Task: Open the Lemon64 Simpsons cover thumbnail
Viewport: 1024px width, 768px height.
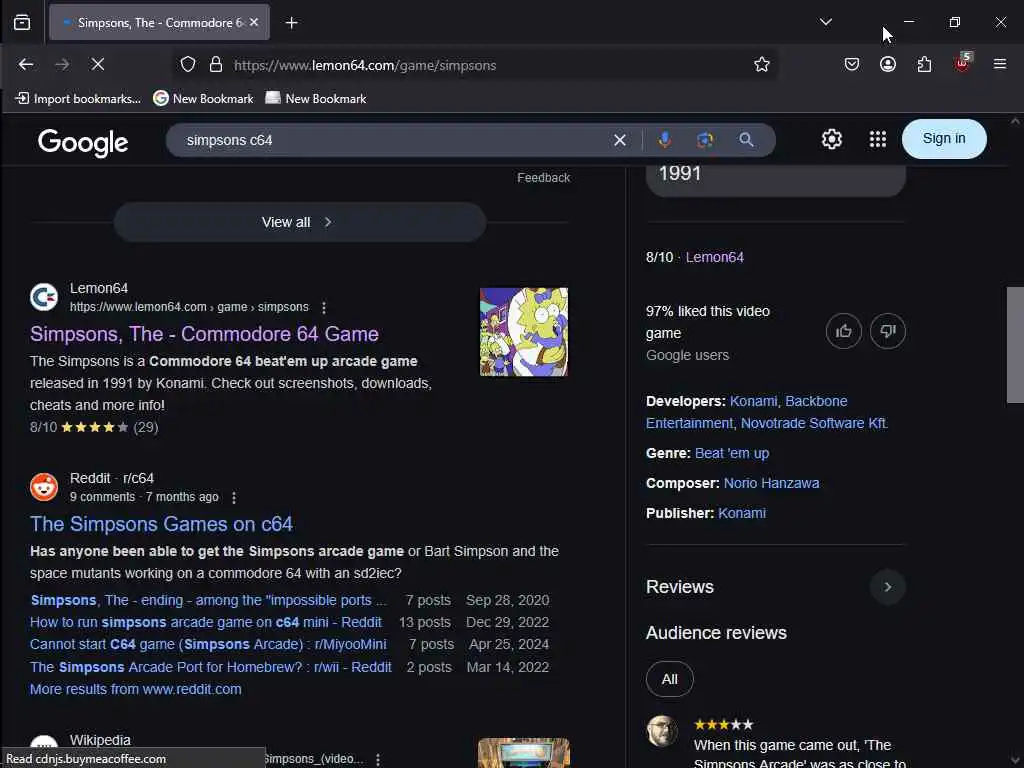Action: click(524, 332)
